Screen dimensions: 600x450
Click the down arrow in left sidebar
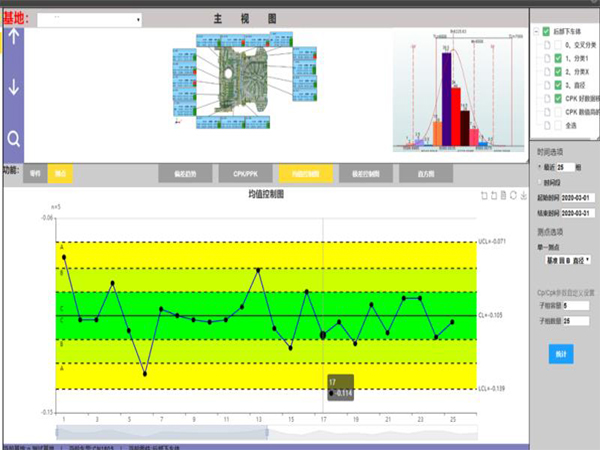(14, 87)
